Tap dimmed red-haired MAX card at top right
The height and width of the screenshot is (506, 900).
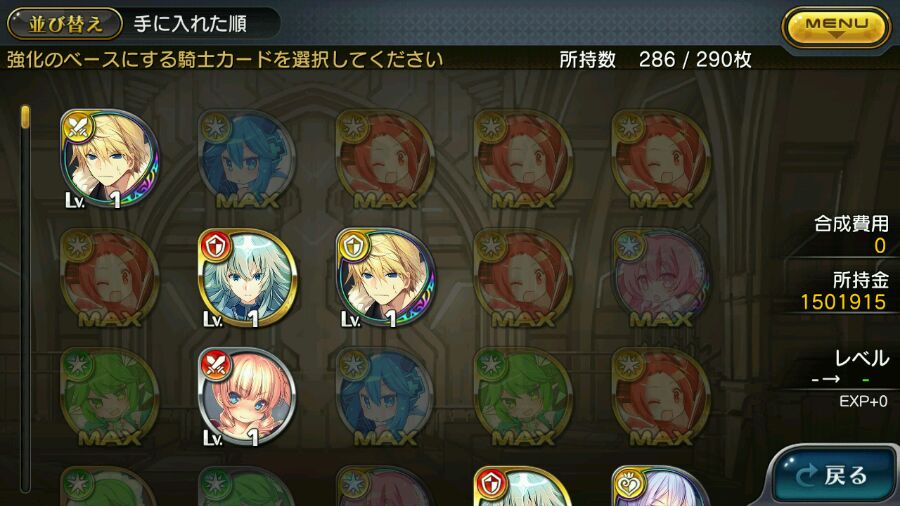(x=660, y=159)
